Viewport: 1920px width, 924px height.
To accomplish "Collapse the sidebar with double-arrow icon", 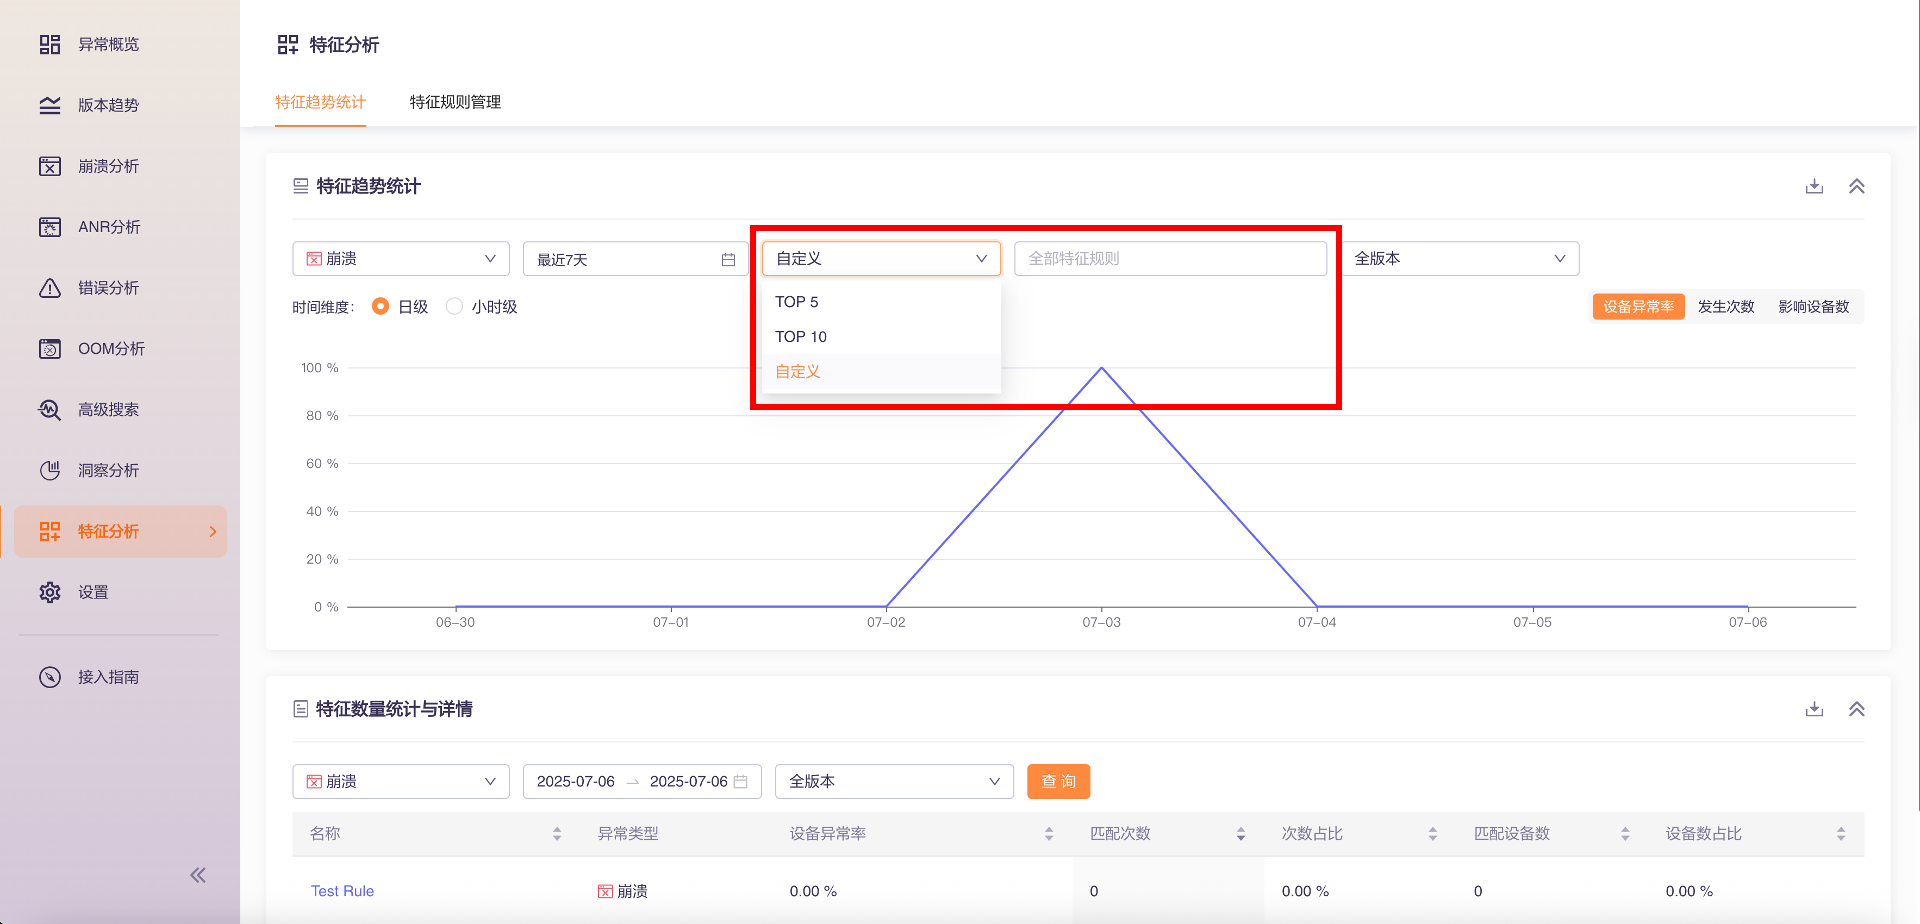I will pyautogui.click(x=198, y=876).
